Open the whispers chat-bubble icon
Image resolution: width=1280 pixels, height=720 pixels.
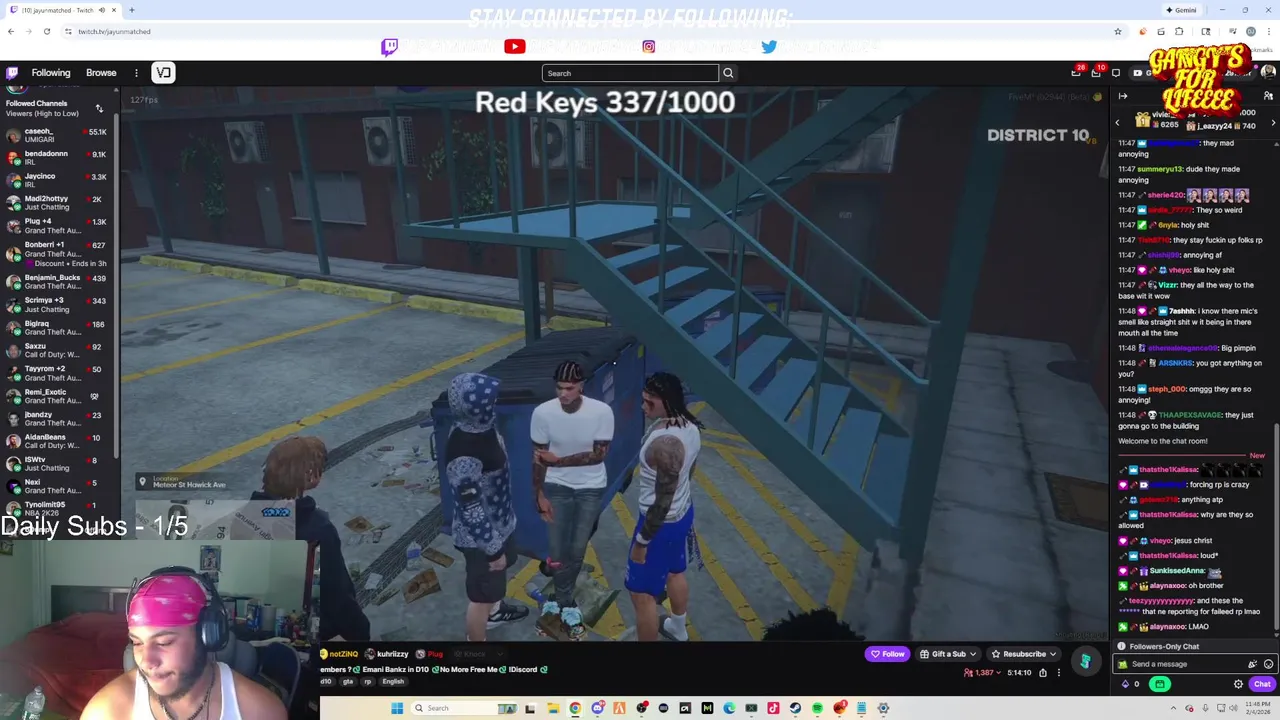(1116, 73)
